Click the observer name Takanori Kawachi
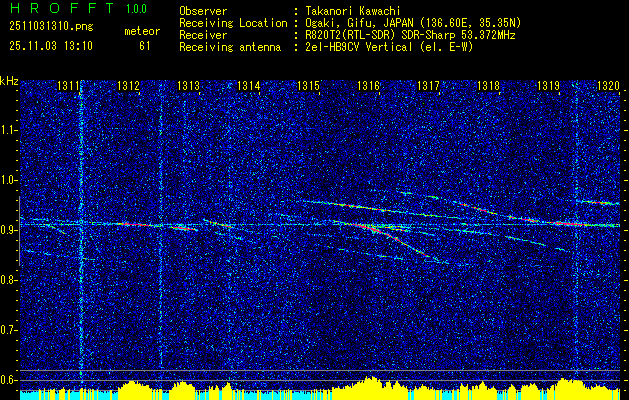629x400 pixels. pos(353,11)
